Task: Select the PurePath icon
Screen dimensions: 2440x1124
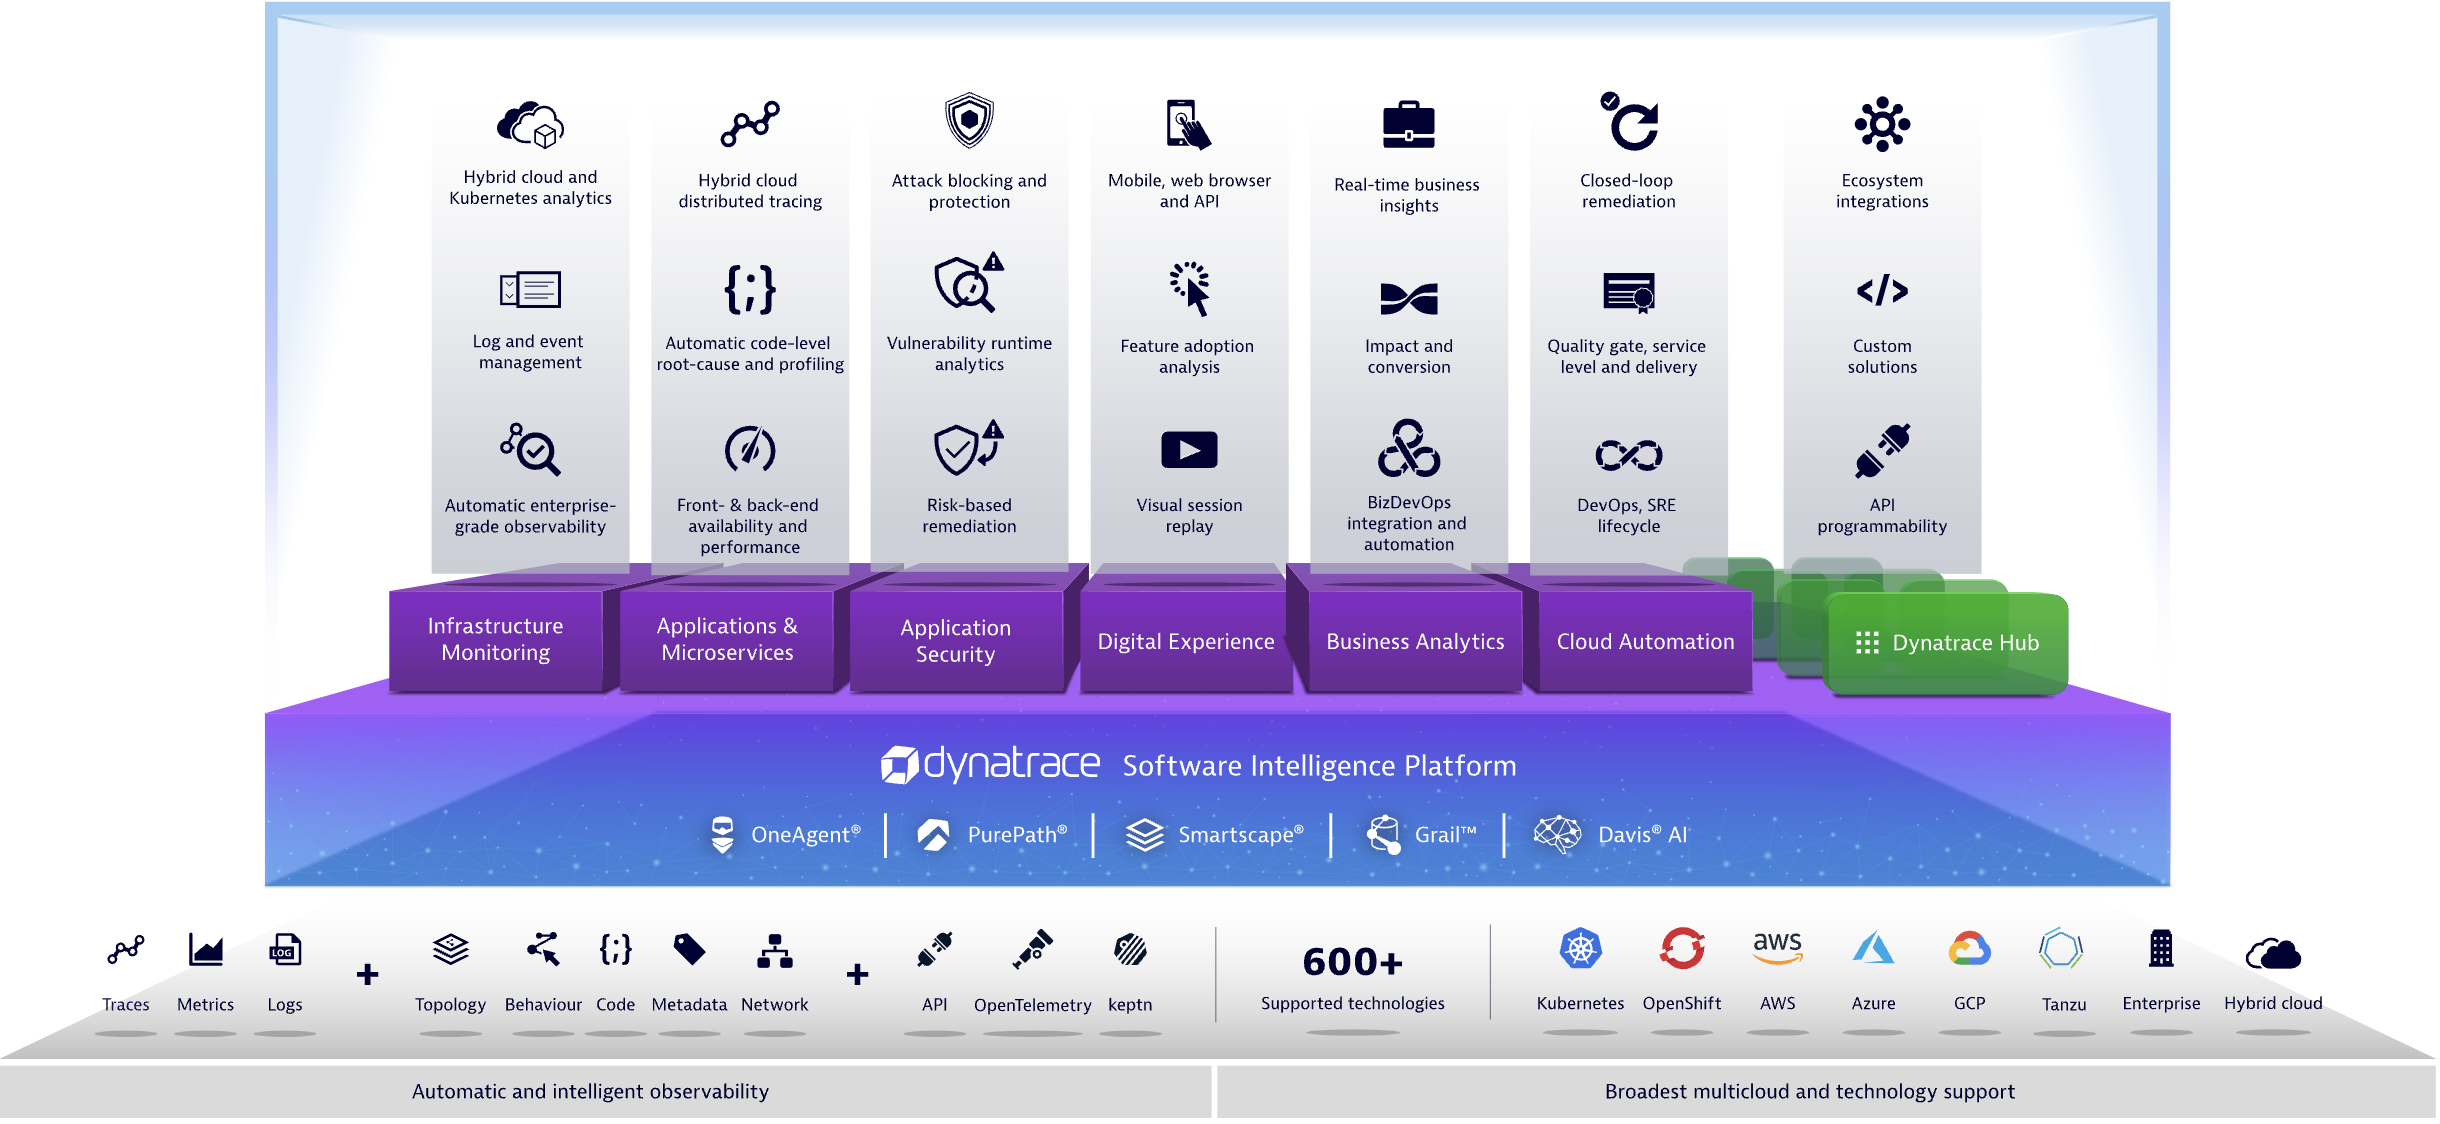Action: [x=934, y=835]
